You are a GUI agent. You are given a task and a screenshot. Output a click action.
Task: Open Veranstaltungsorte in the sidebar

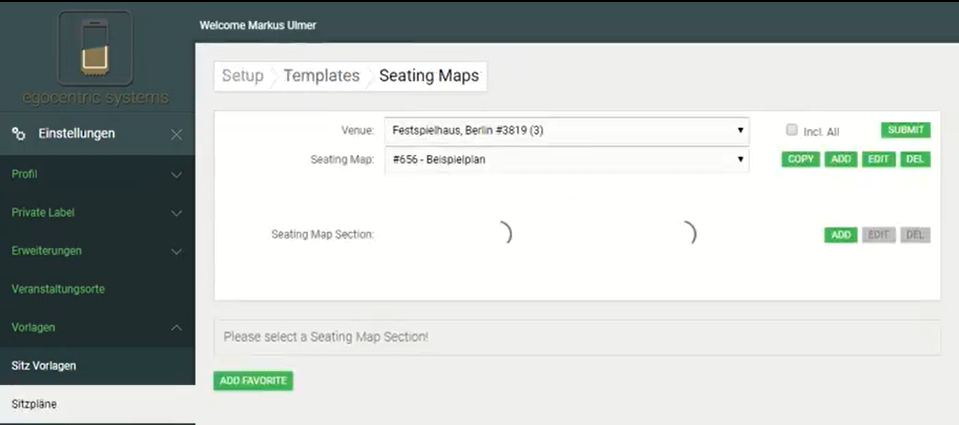pyautogui.click(x=58, y=289)
